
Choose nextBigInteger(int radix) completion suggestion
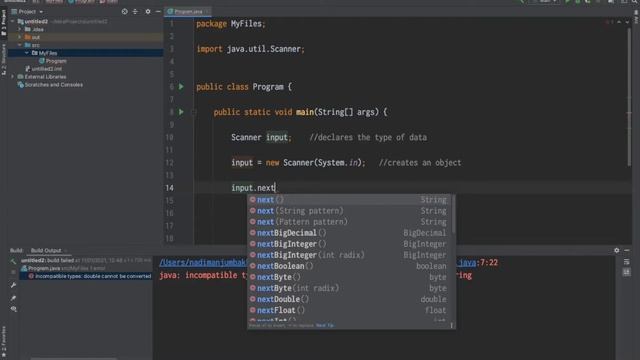(351, 255)
